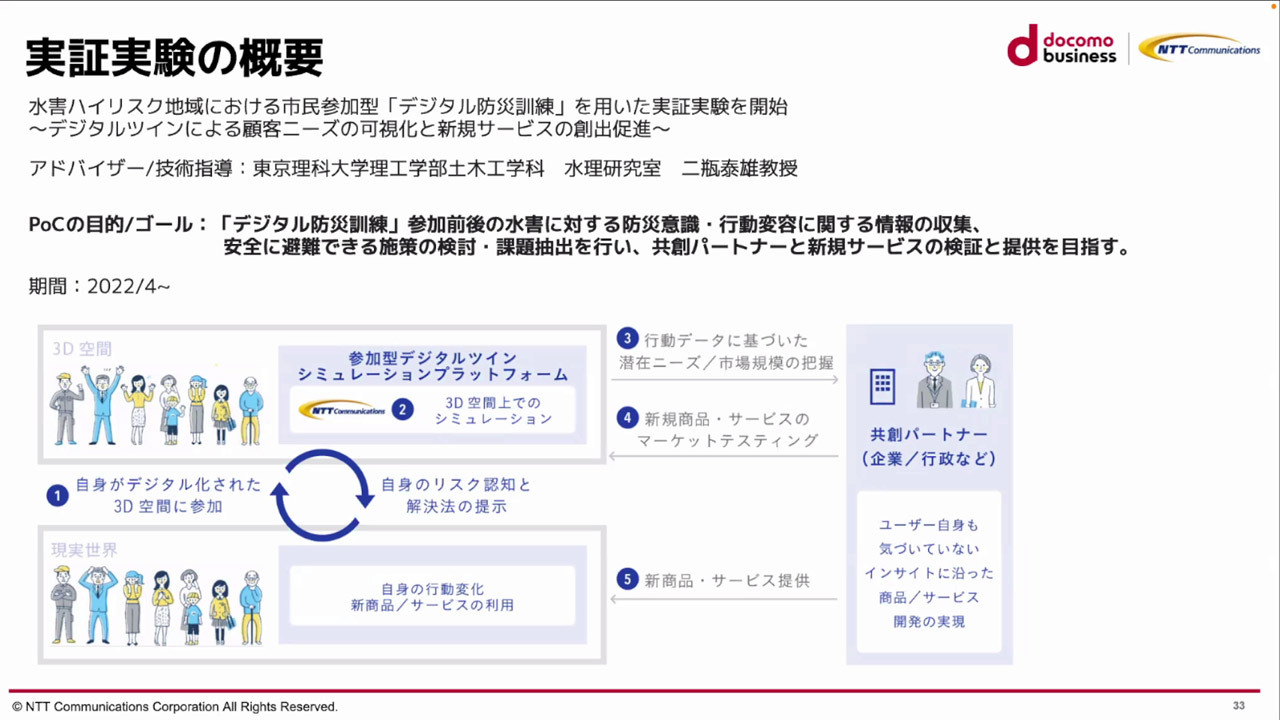1280x720 pixels.
Task: Click the 自身の行動変化 新商品／サービスの利用 box
Action: 432,597
